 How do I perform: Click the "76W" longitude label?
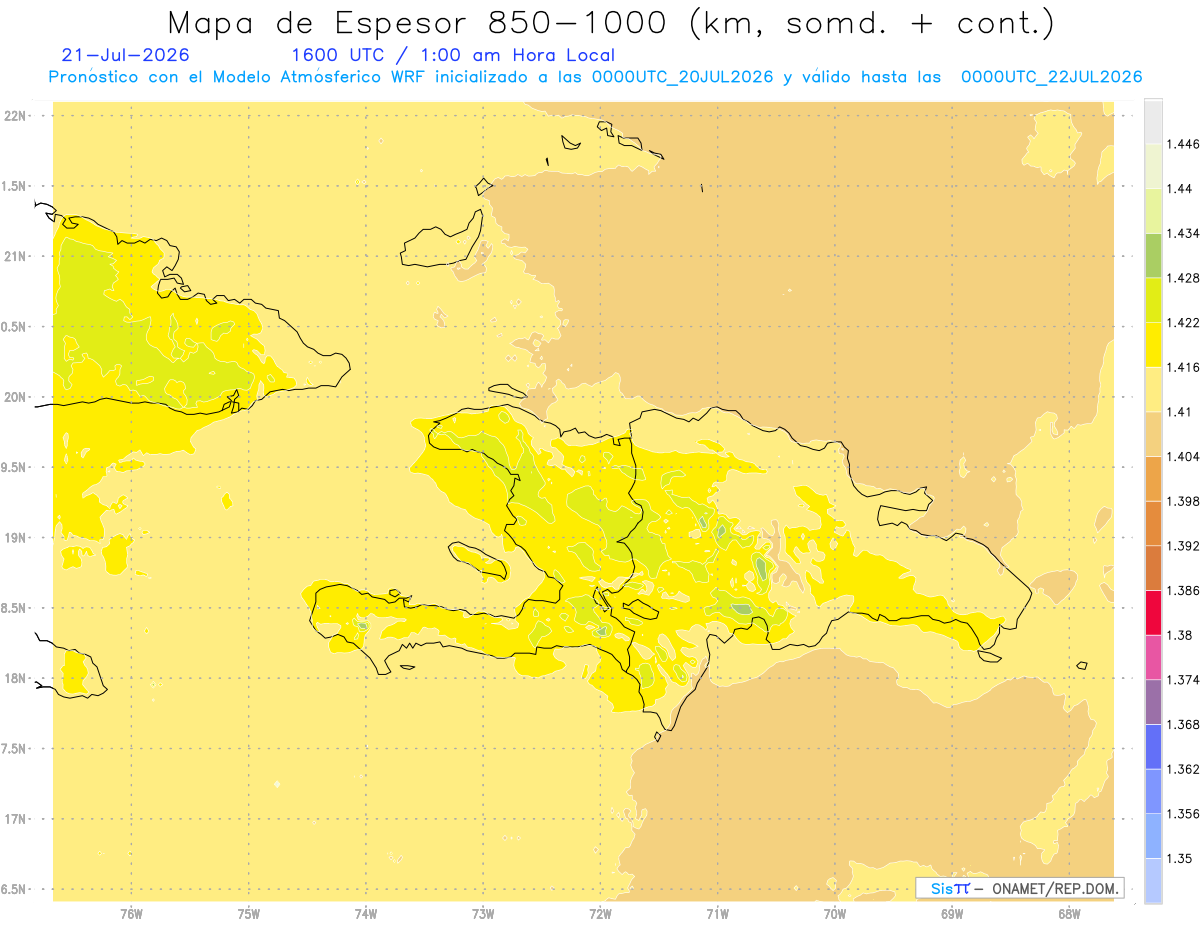pyautogui.click(x=131, y=913)
